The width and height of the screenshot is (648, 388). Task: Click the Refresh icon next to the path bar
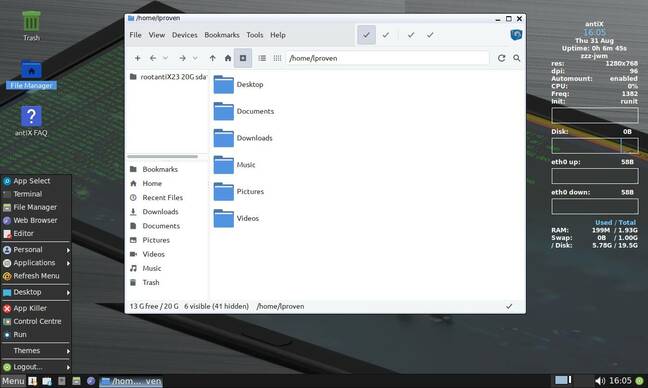click(x=501, y=58)
